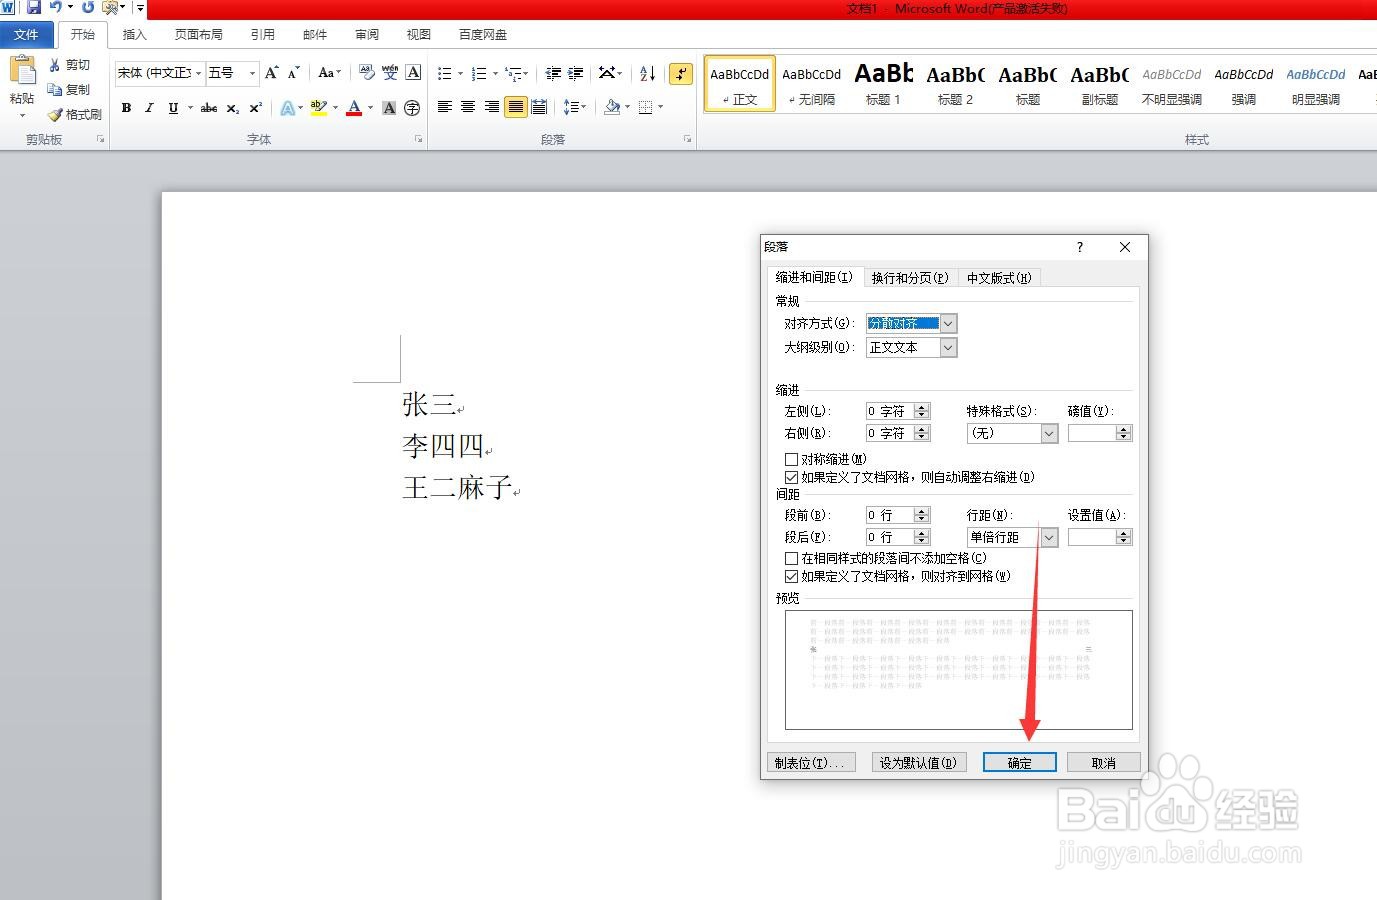
Task: Apply superscript formatting
Action: 255,108
